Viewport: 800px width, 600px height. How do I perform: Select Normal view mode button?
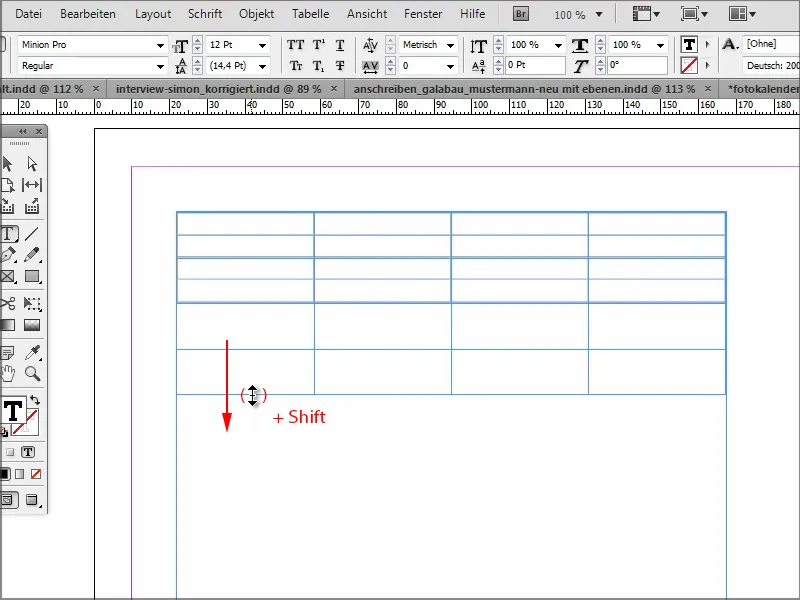pyautogui.click(x=8, y=500)
